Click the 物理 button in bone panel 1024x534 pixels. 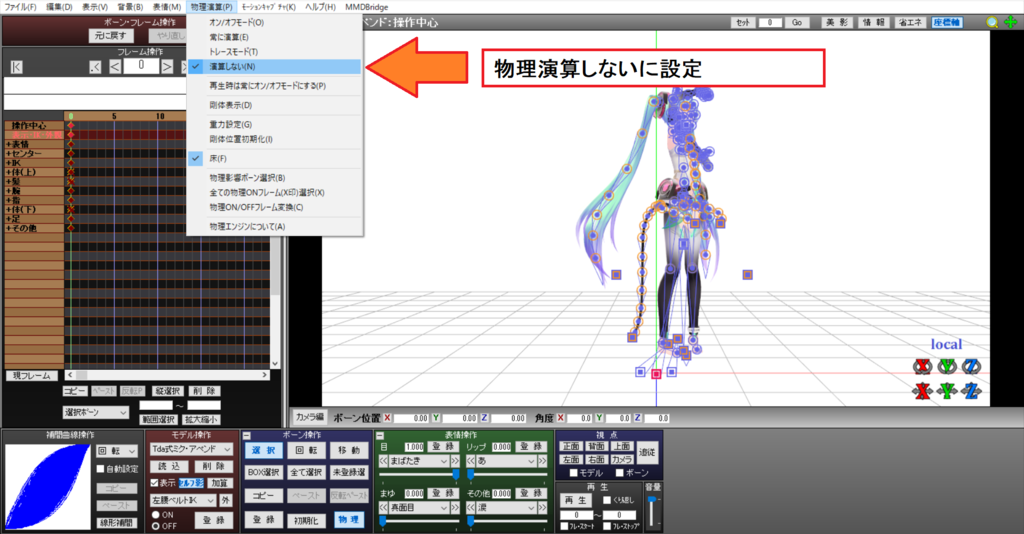click(x=348, y=520)
